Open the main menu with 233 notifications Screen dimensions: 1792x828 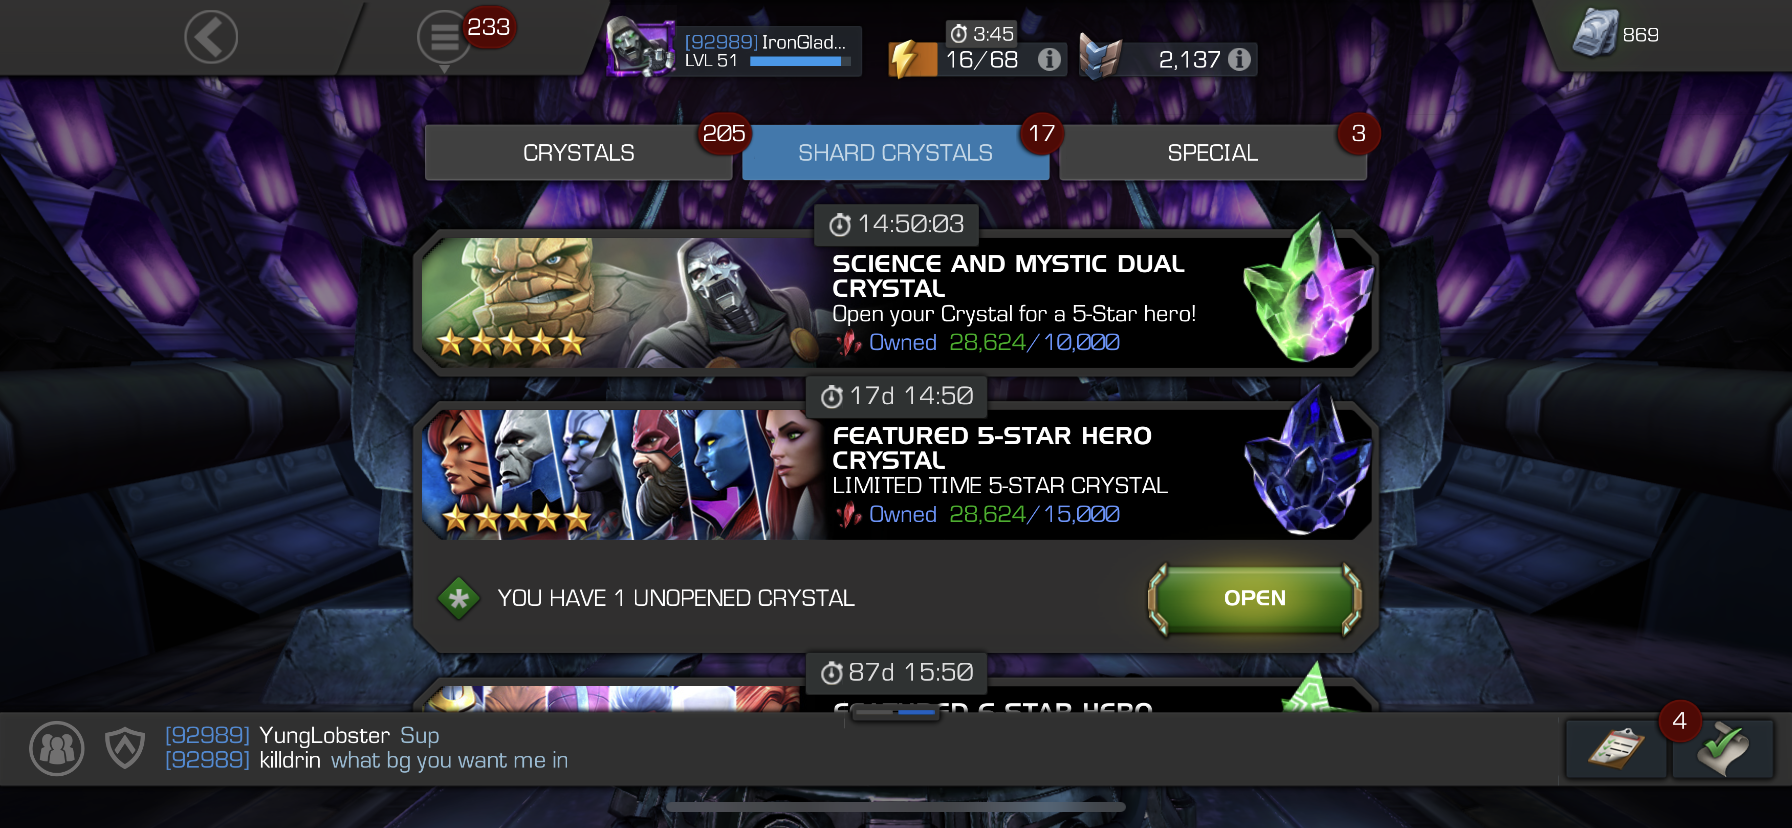pyautogui.click(x=444, y=38)
